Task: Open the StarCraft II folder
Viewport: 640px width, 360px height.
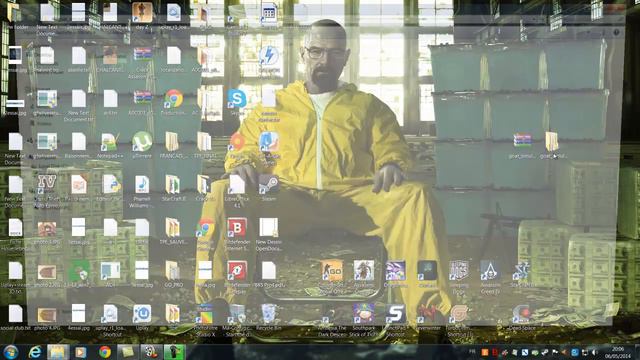Action: 173,184
